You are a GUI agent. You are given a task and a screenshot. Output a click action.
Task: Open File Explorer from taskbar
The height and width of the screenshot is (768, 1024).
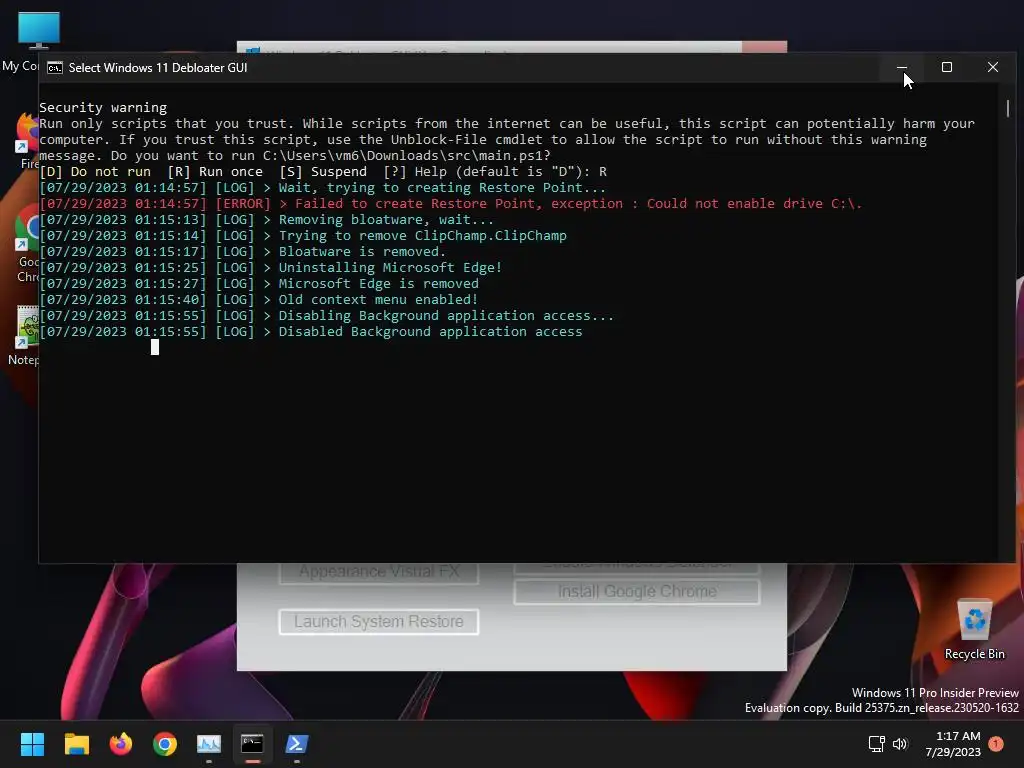76,744
